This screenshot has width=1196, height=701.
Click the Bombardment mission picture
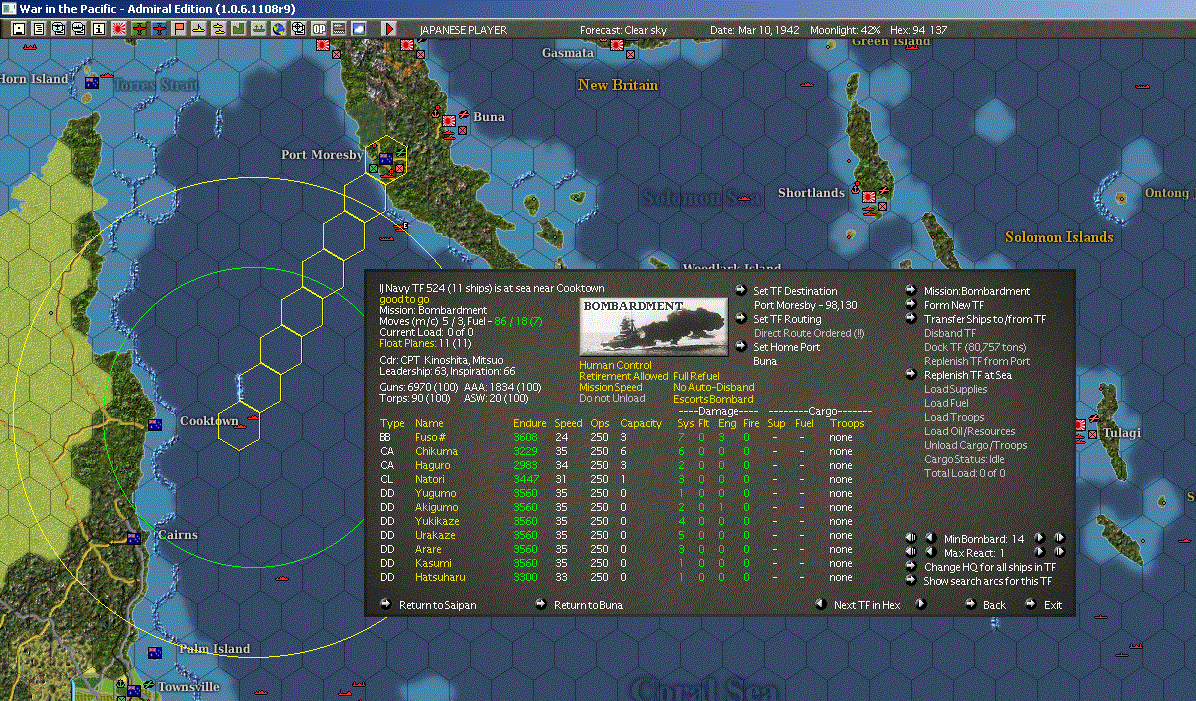(x=654, y=326)
